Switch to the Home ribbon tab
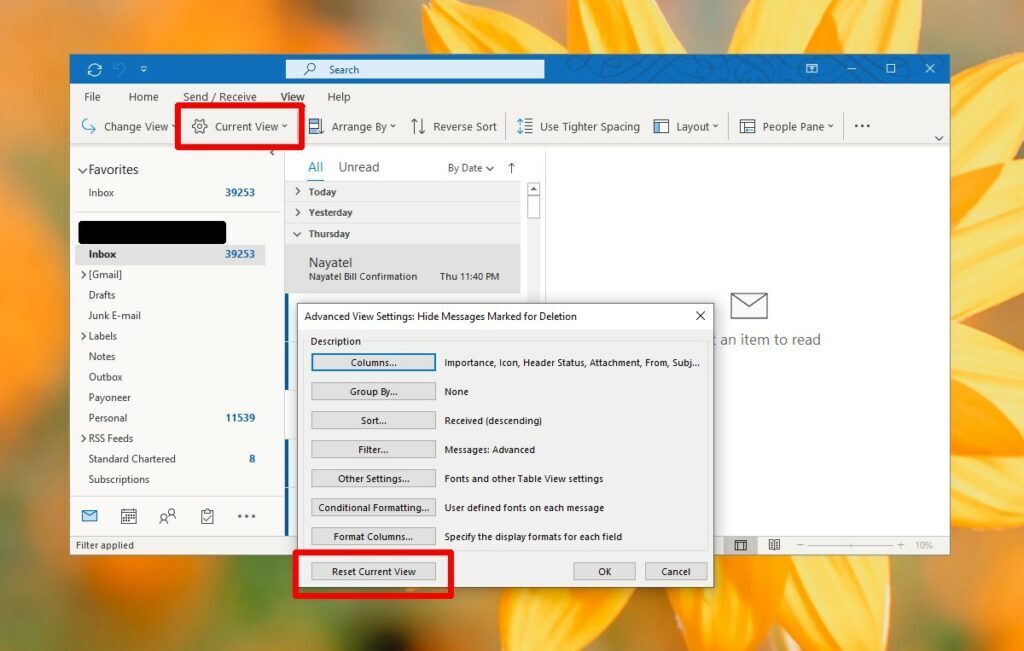This screenshot has width=1024, height=651. pos(143,97)
